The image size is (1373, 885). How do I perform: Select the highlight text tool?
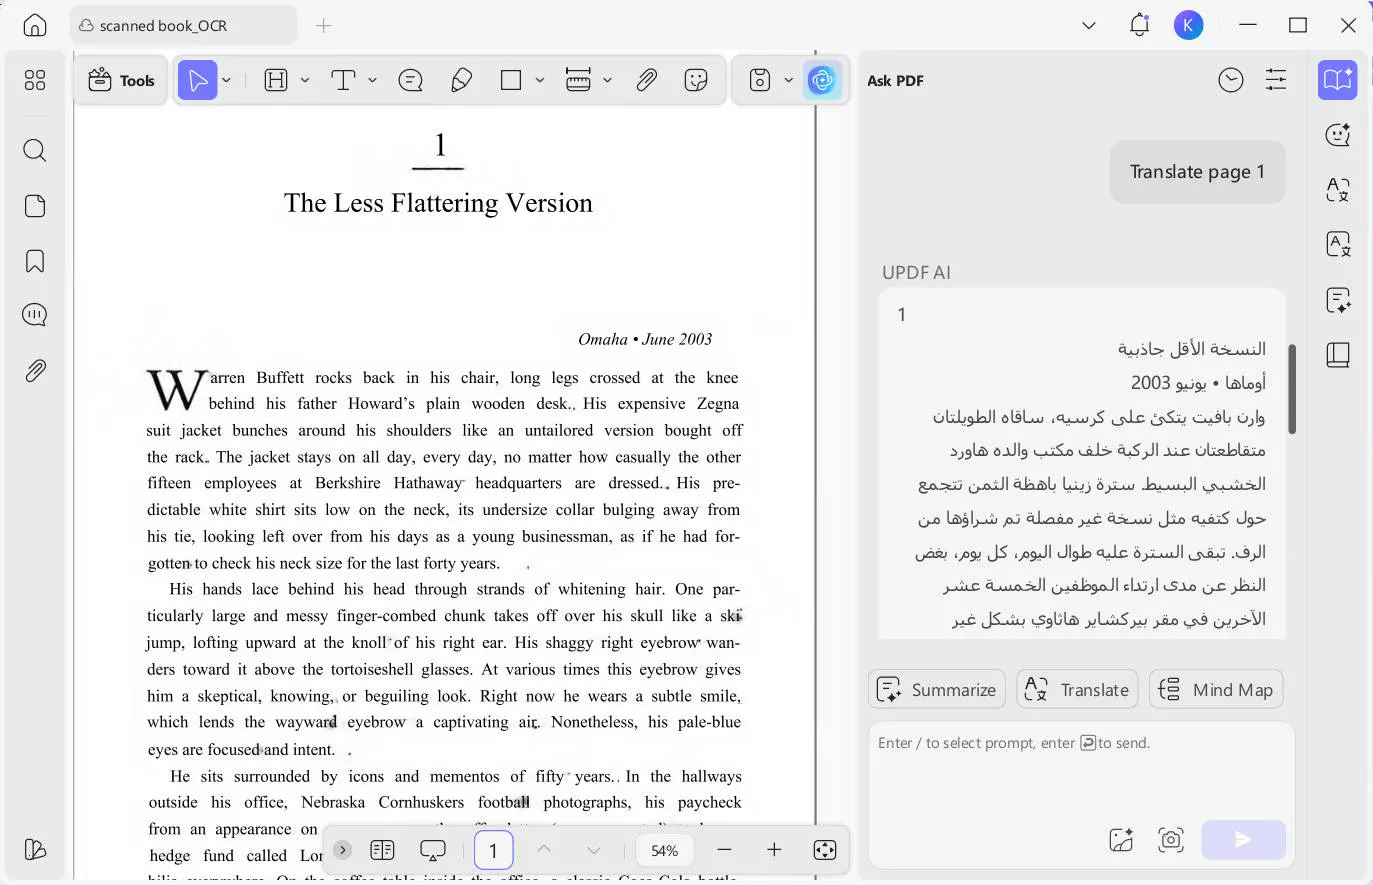(276, 80)
